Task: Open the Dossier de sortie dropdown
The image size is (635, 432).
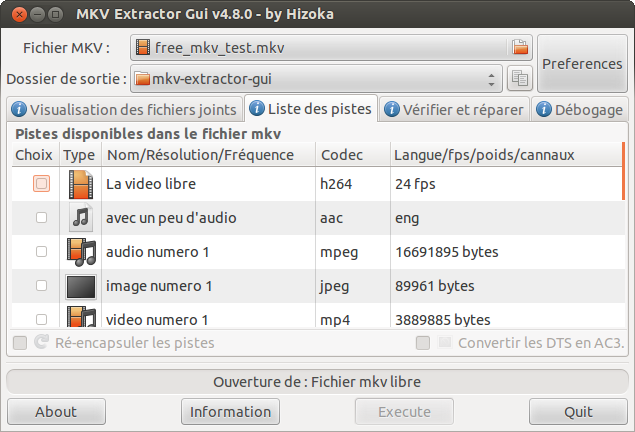Action: click(316, 78)
